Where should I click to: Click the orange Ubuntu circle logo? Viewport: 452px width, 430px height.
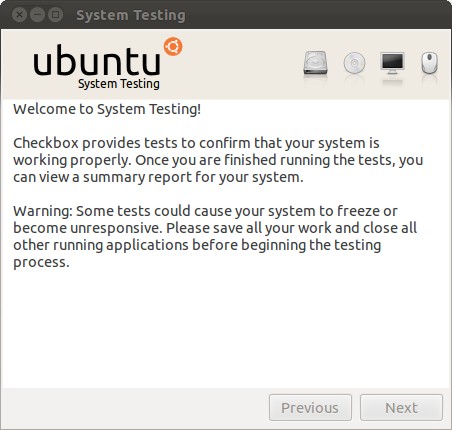(173, 46)
